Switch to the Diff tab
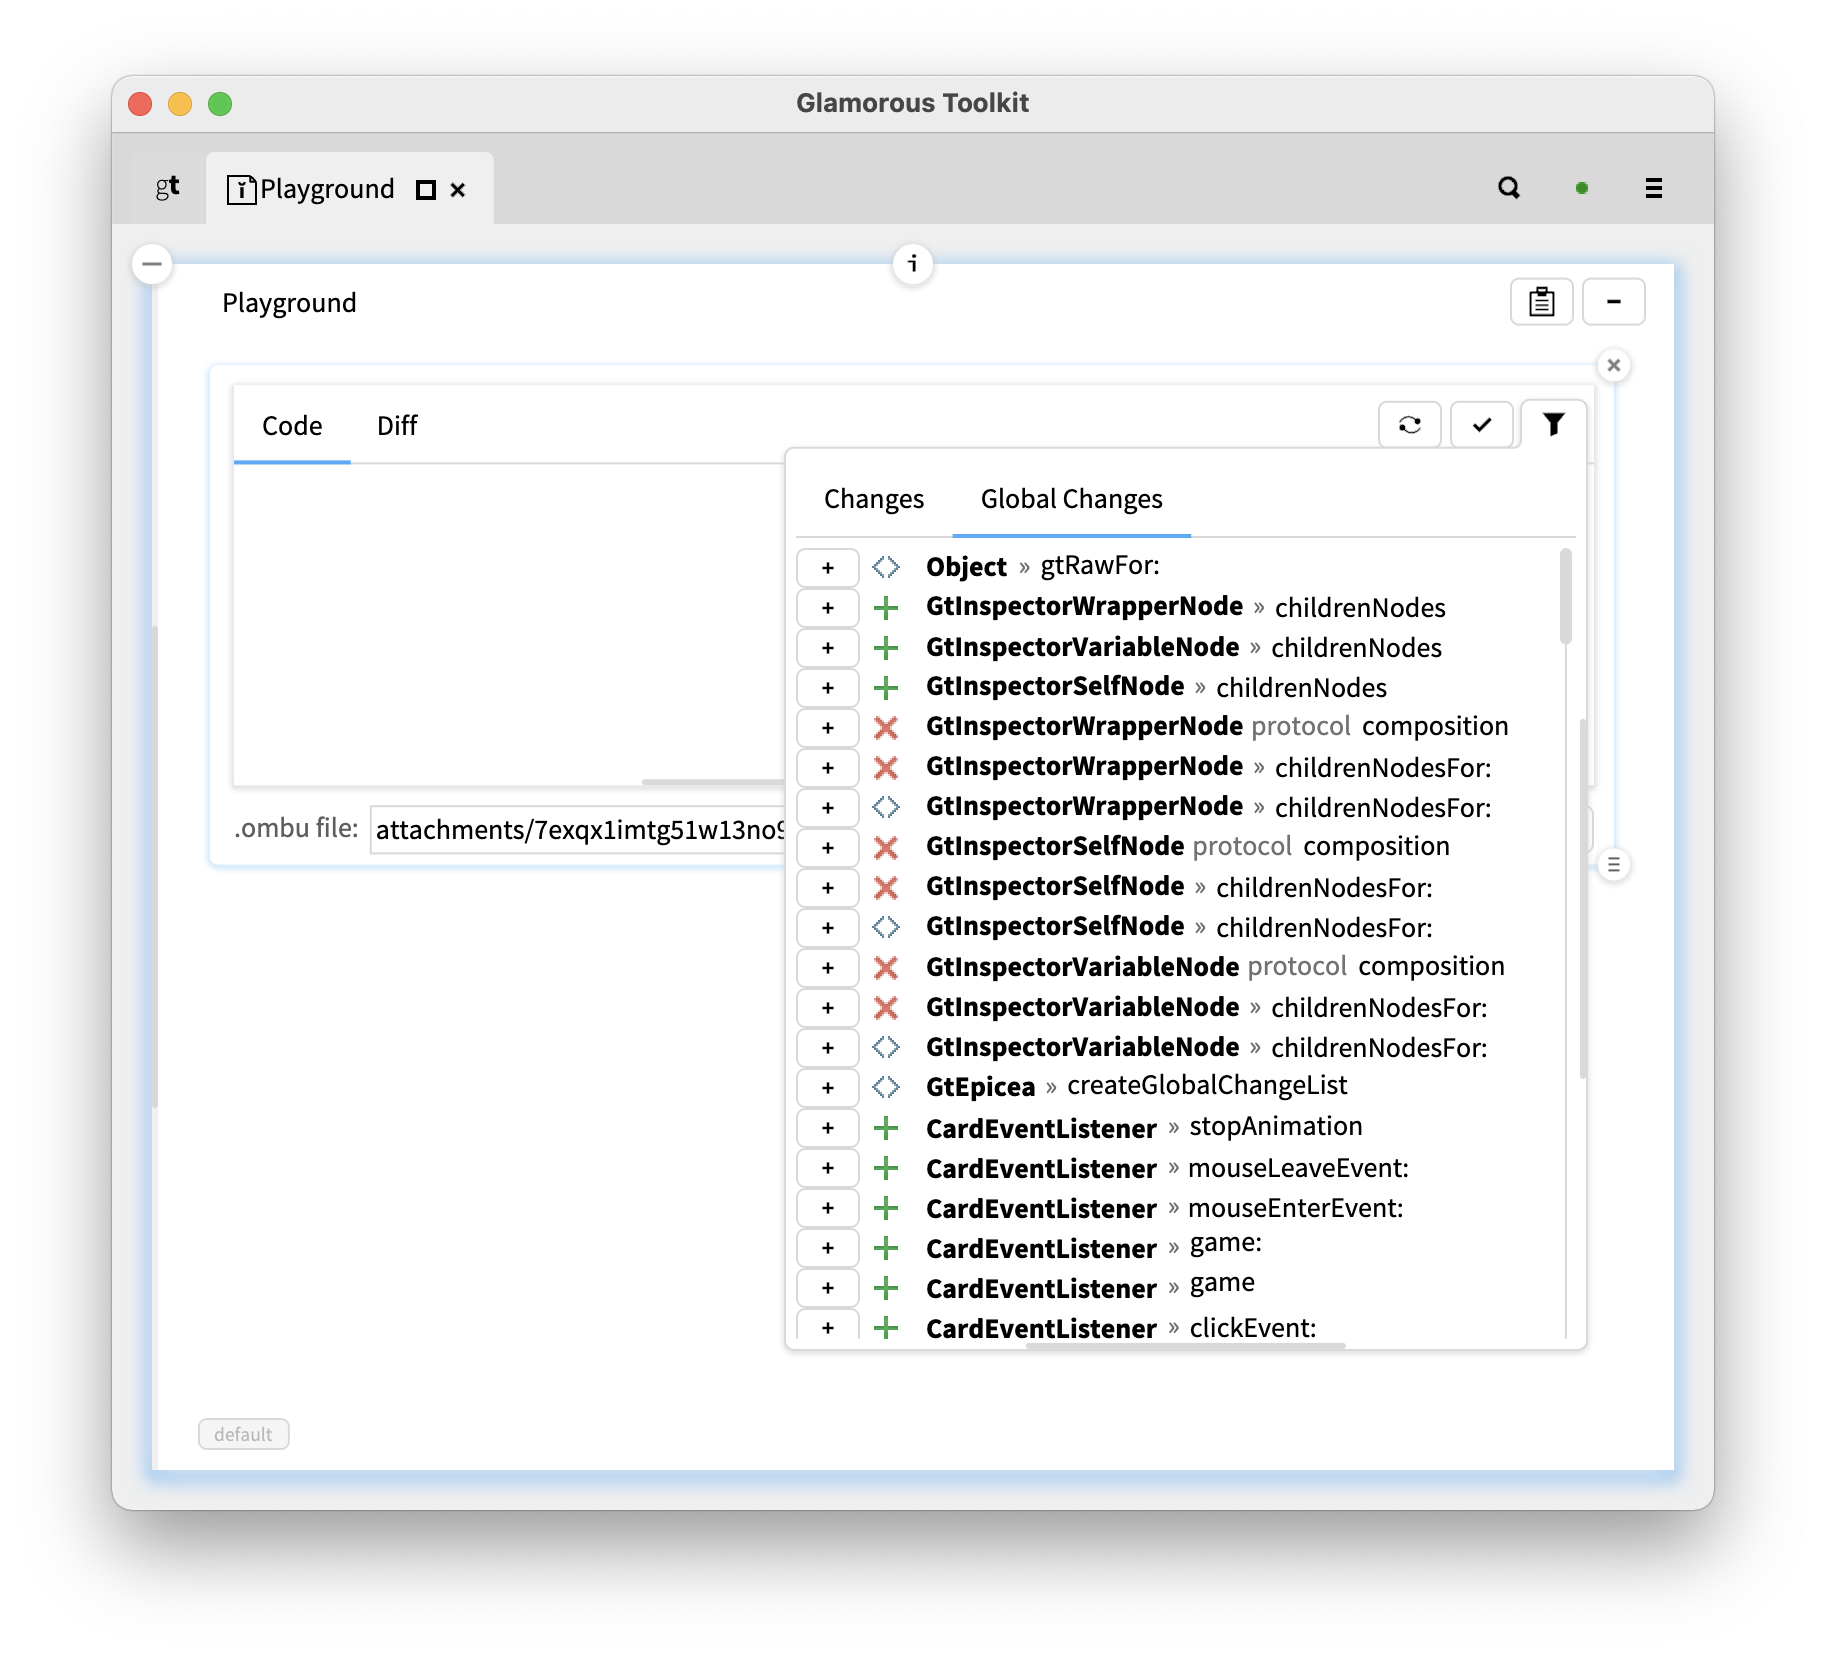Image resolution: width=1826 pixels, height=1658 pixels. tap(396, 426)
